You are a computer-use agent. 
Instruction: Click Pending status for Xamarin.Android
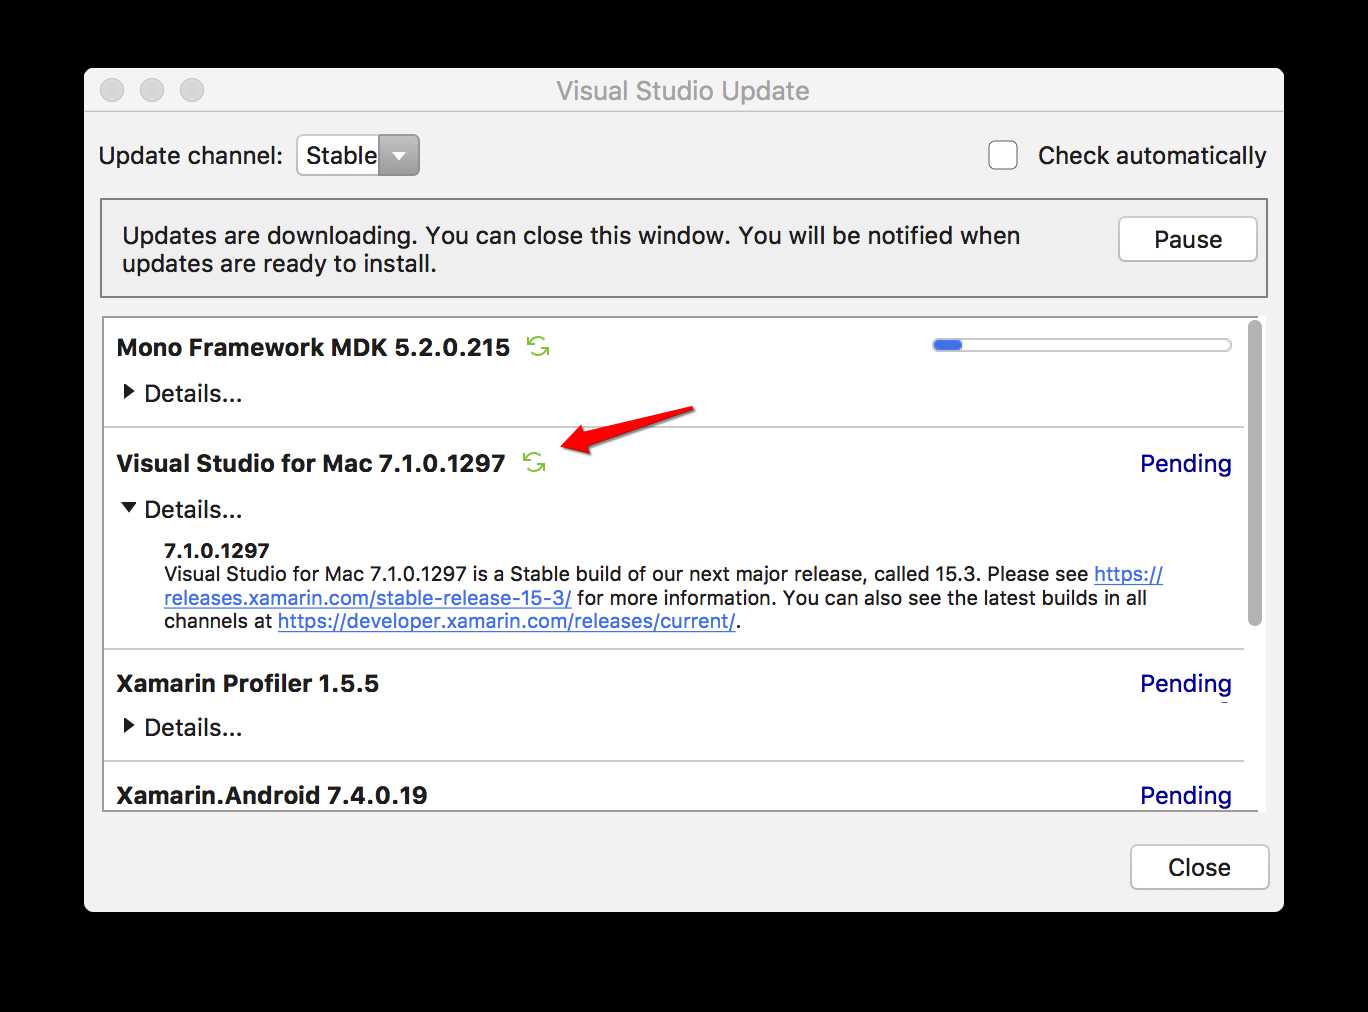[x=1185, y=795]
